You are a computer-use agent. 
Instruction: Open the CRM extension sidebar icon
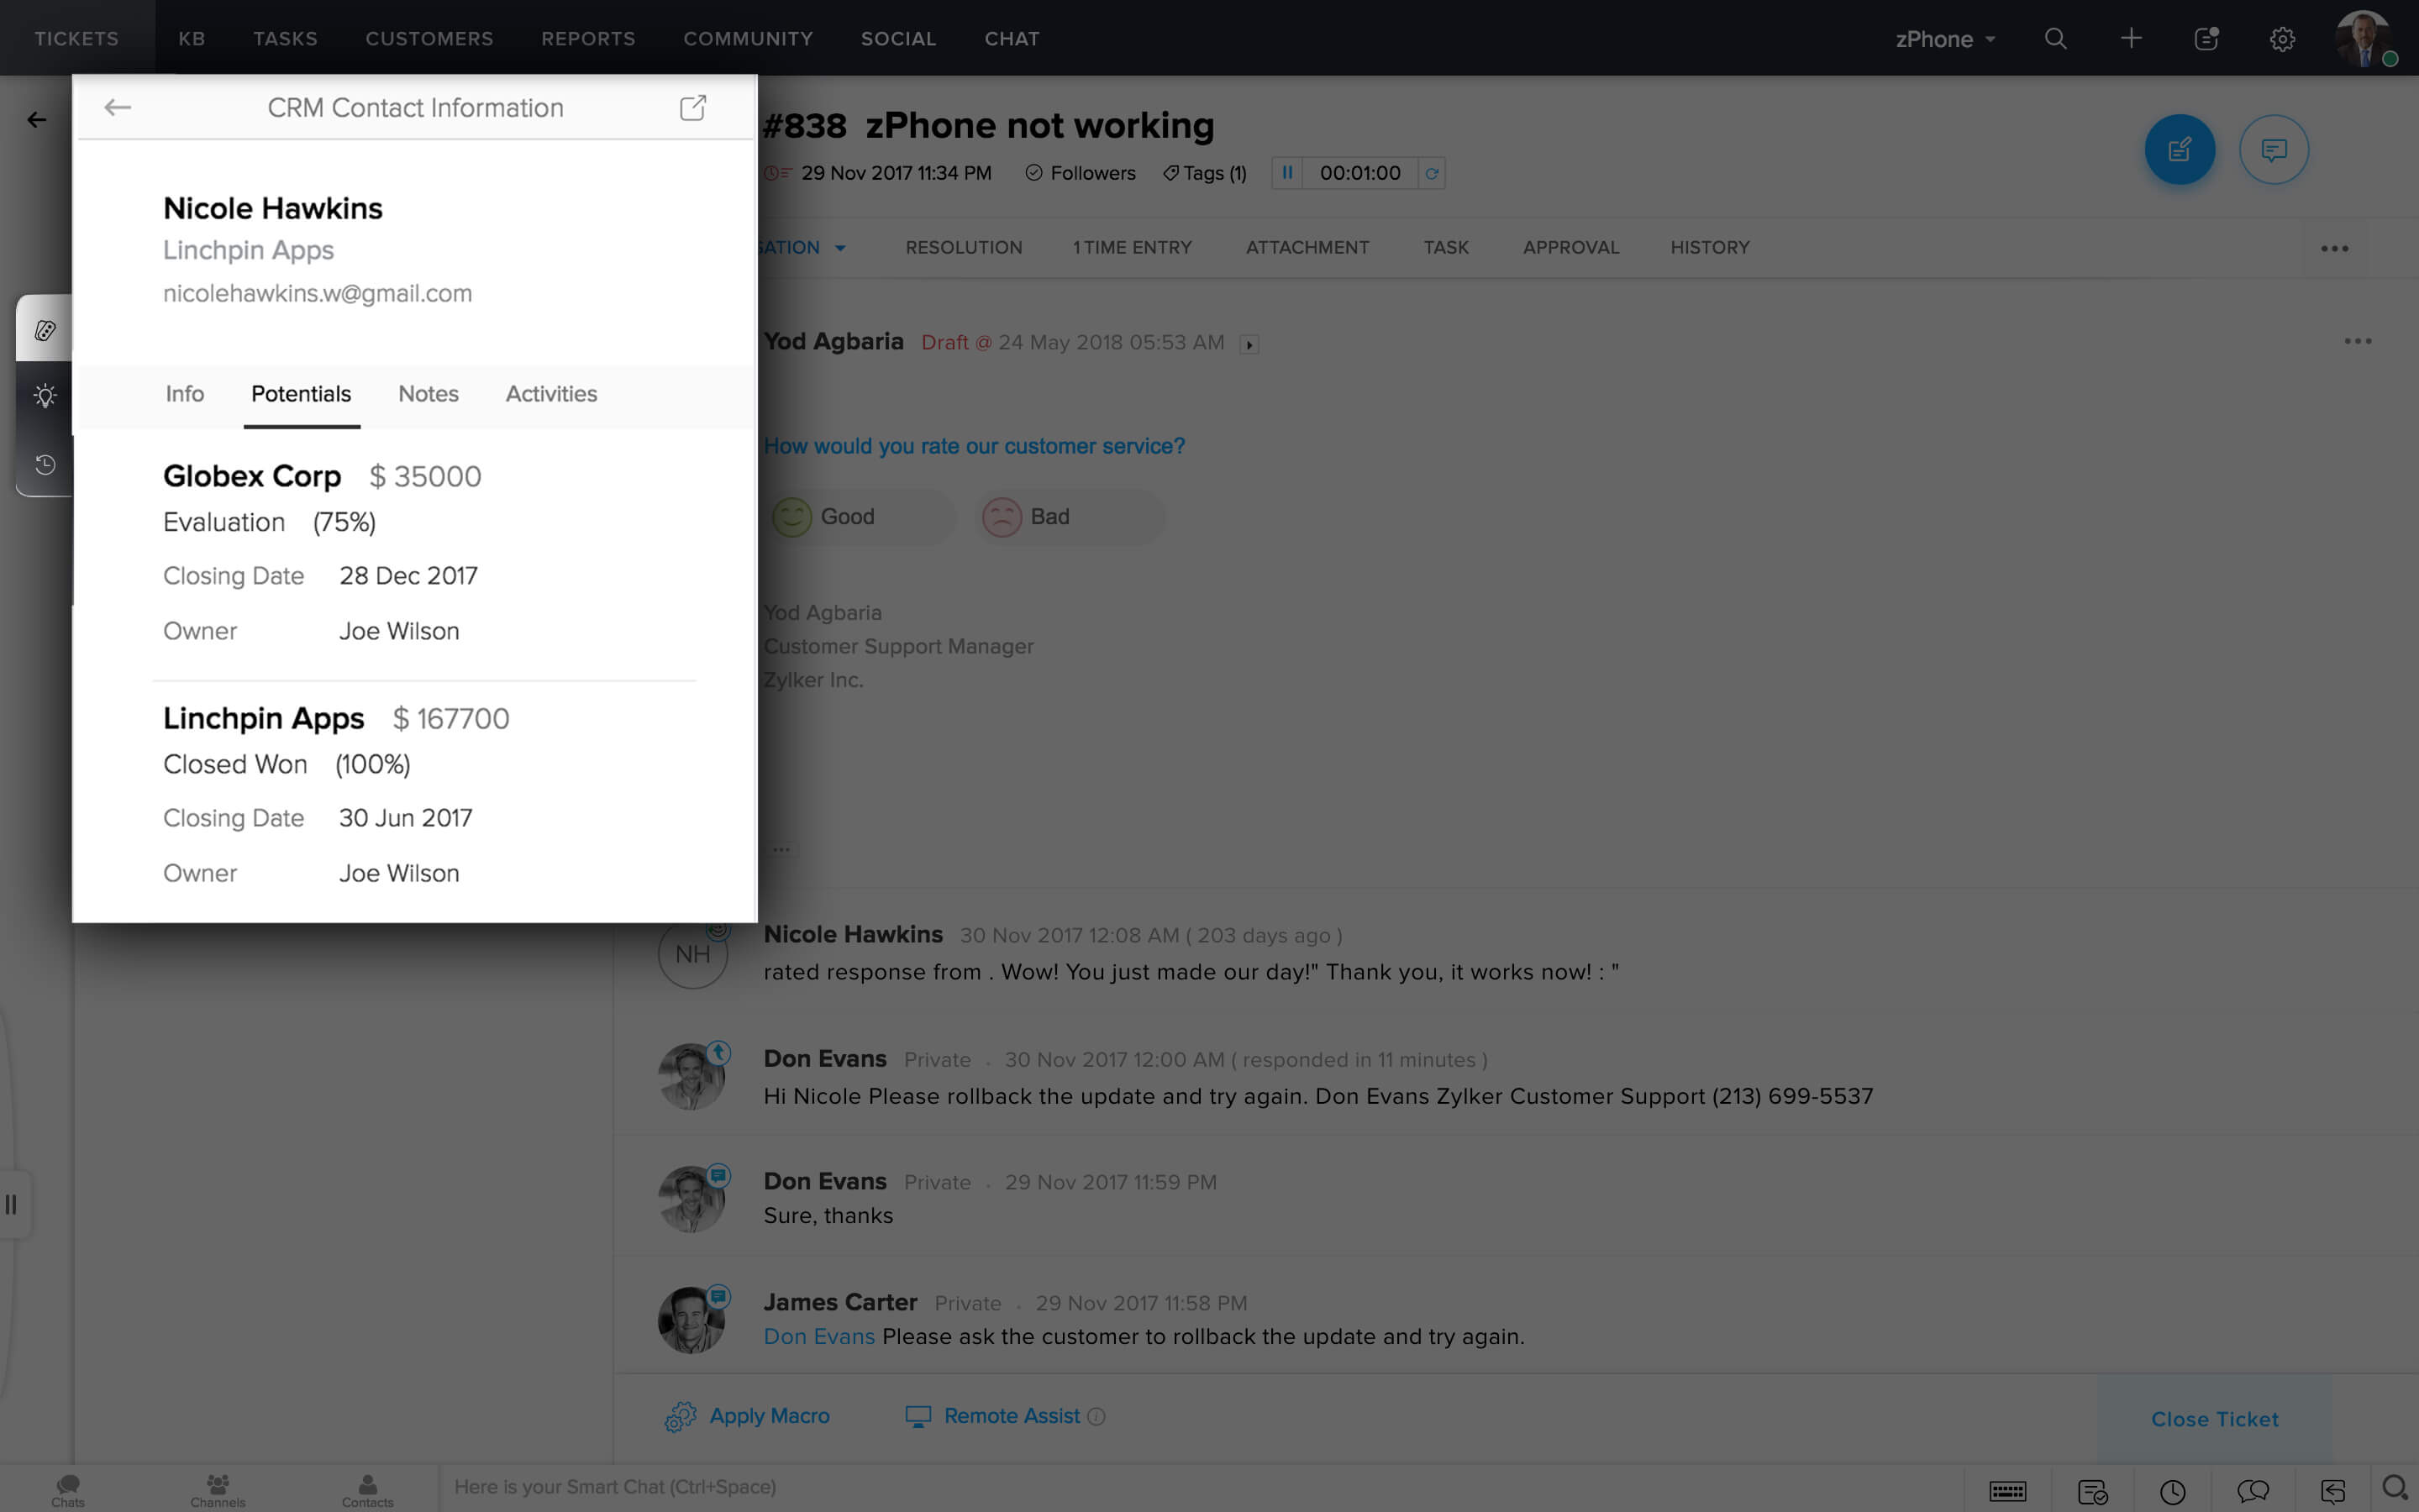45,330
